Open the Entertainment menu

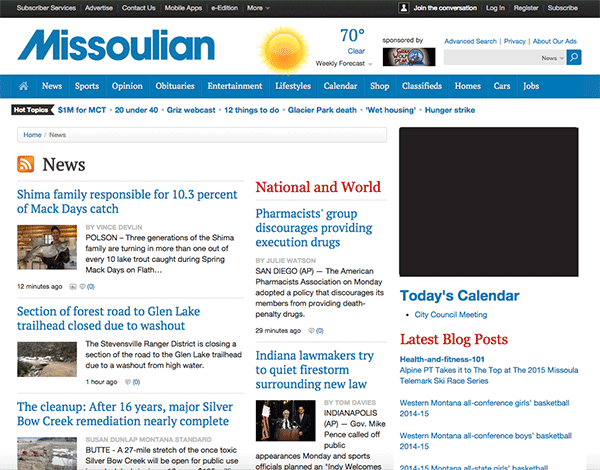tap(235, 86)
